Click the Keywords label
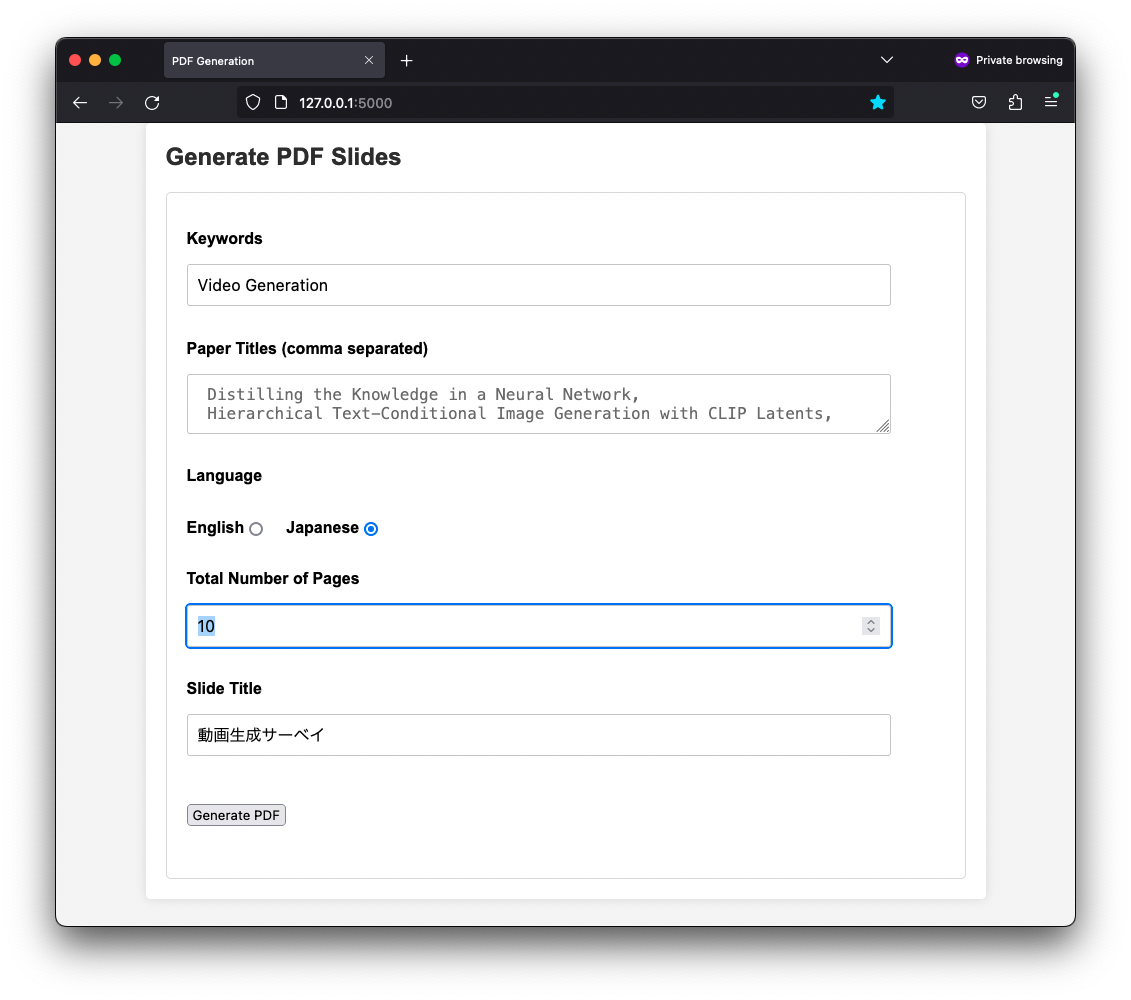 coord(224,238)
